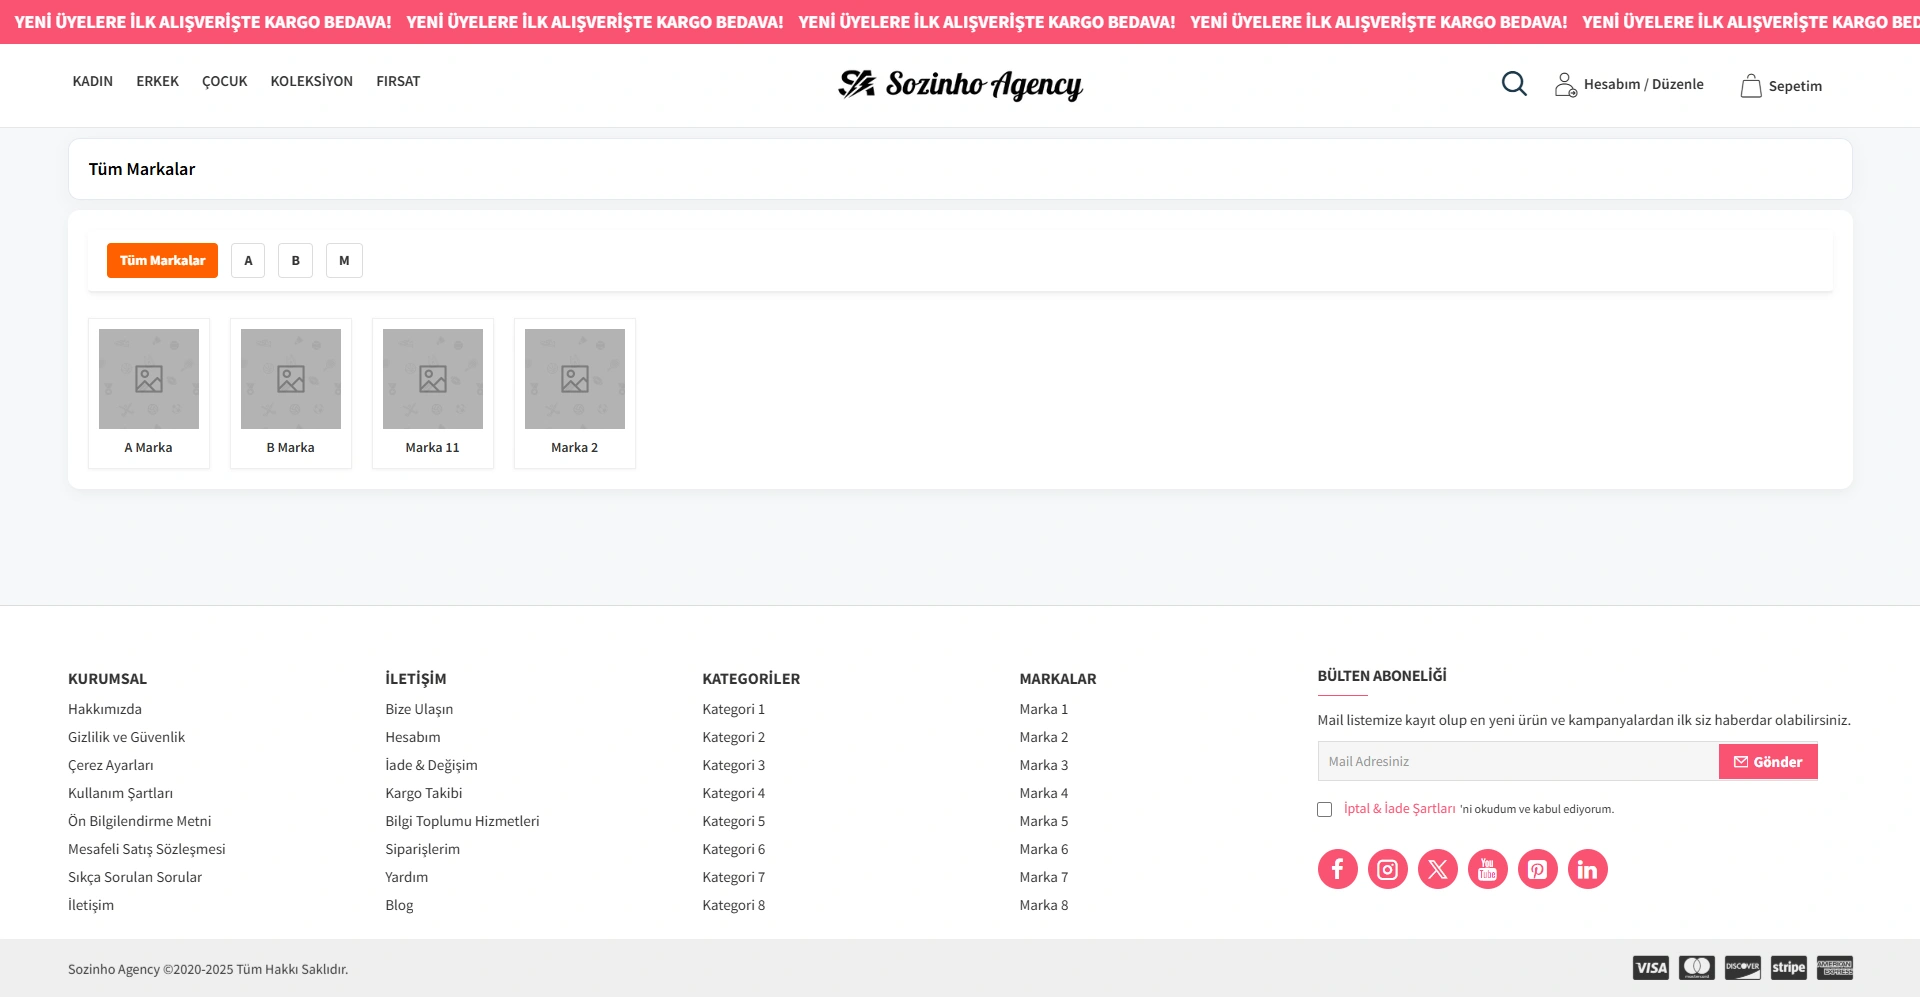Viewport: 1920px width, 997px height.
Task: Click the account user icon in header
Action: 1565,85
